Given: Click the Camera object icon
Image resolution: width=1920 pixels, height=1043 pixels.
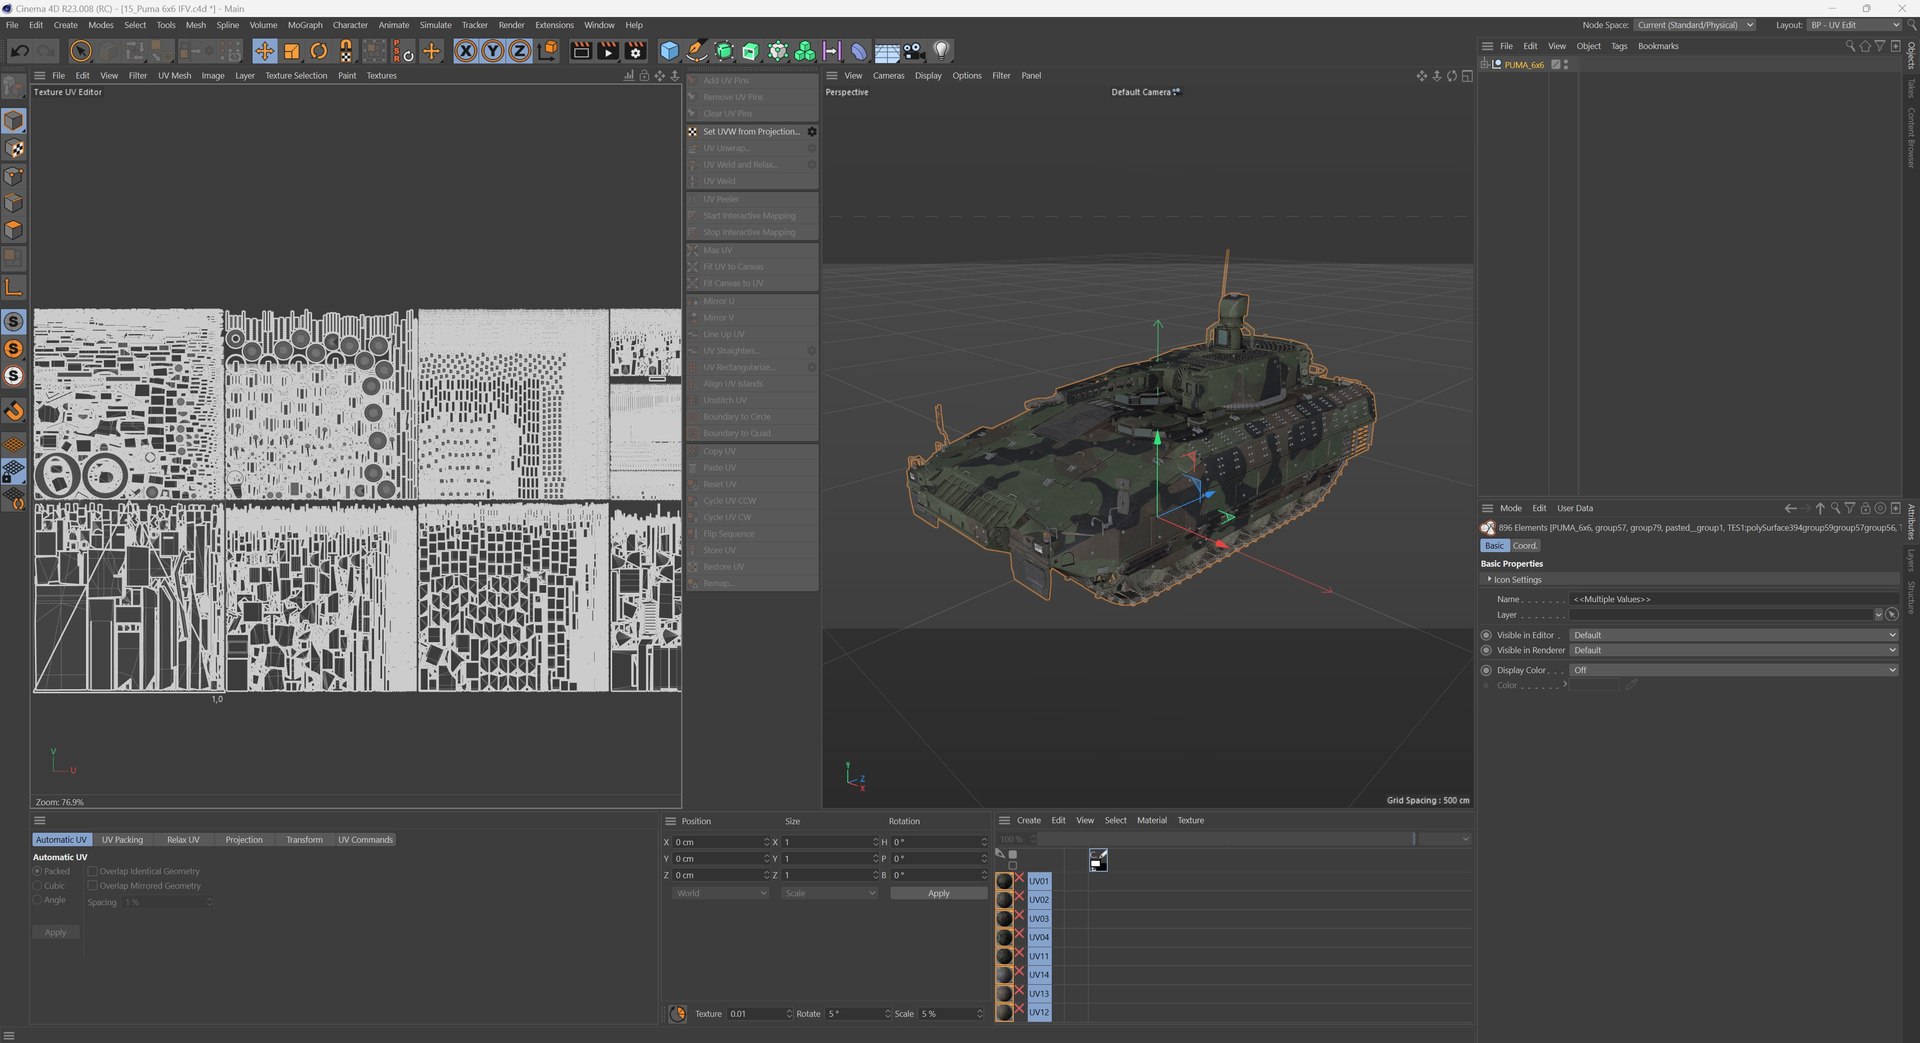Looking at the screenshot, I should pos(914,51).
